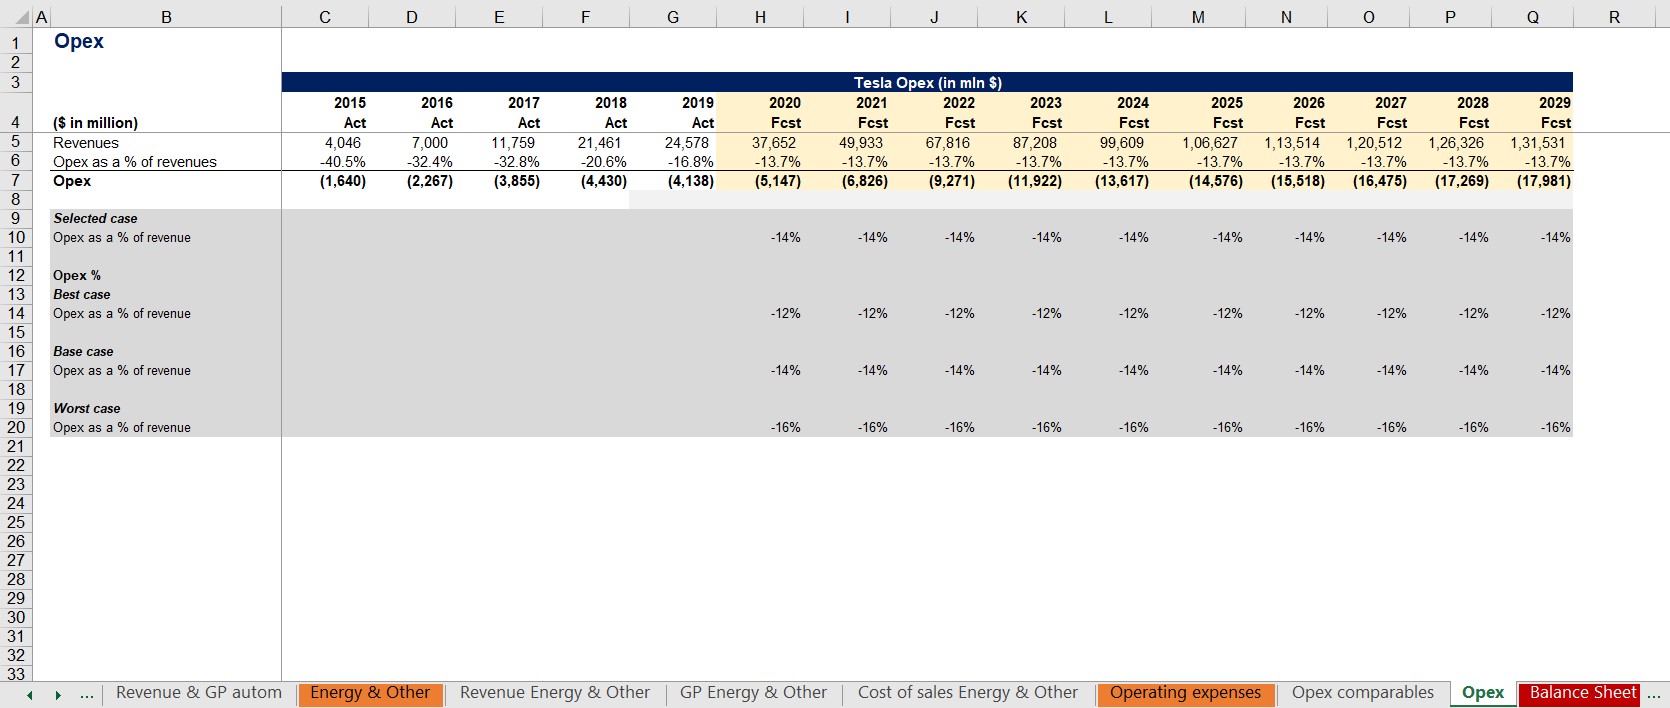
Task: Open the Revenue Energy & Other sheet
Action: (x=555, y=693)
